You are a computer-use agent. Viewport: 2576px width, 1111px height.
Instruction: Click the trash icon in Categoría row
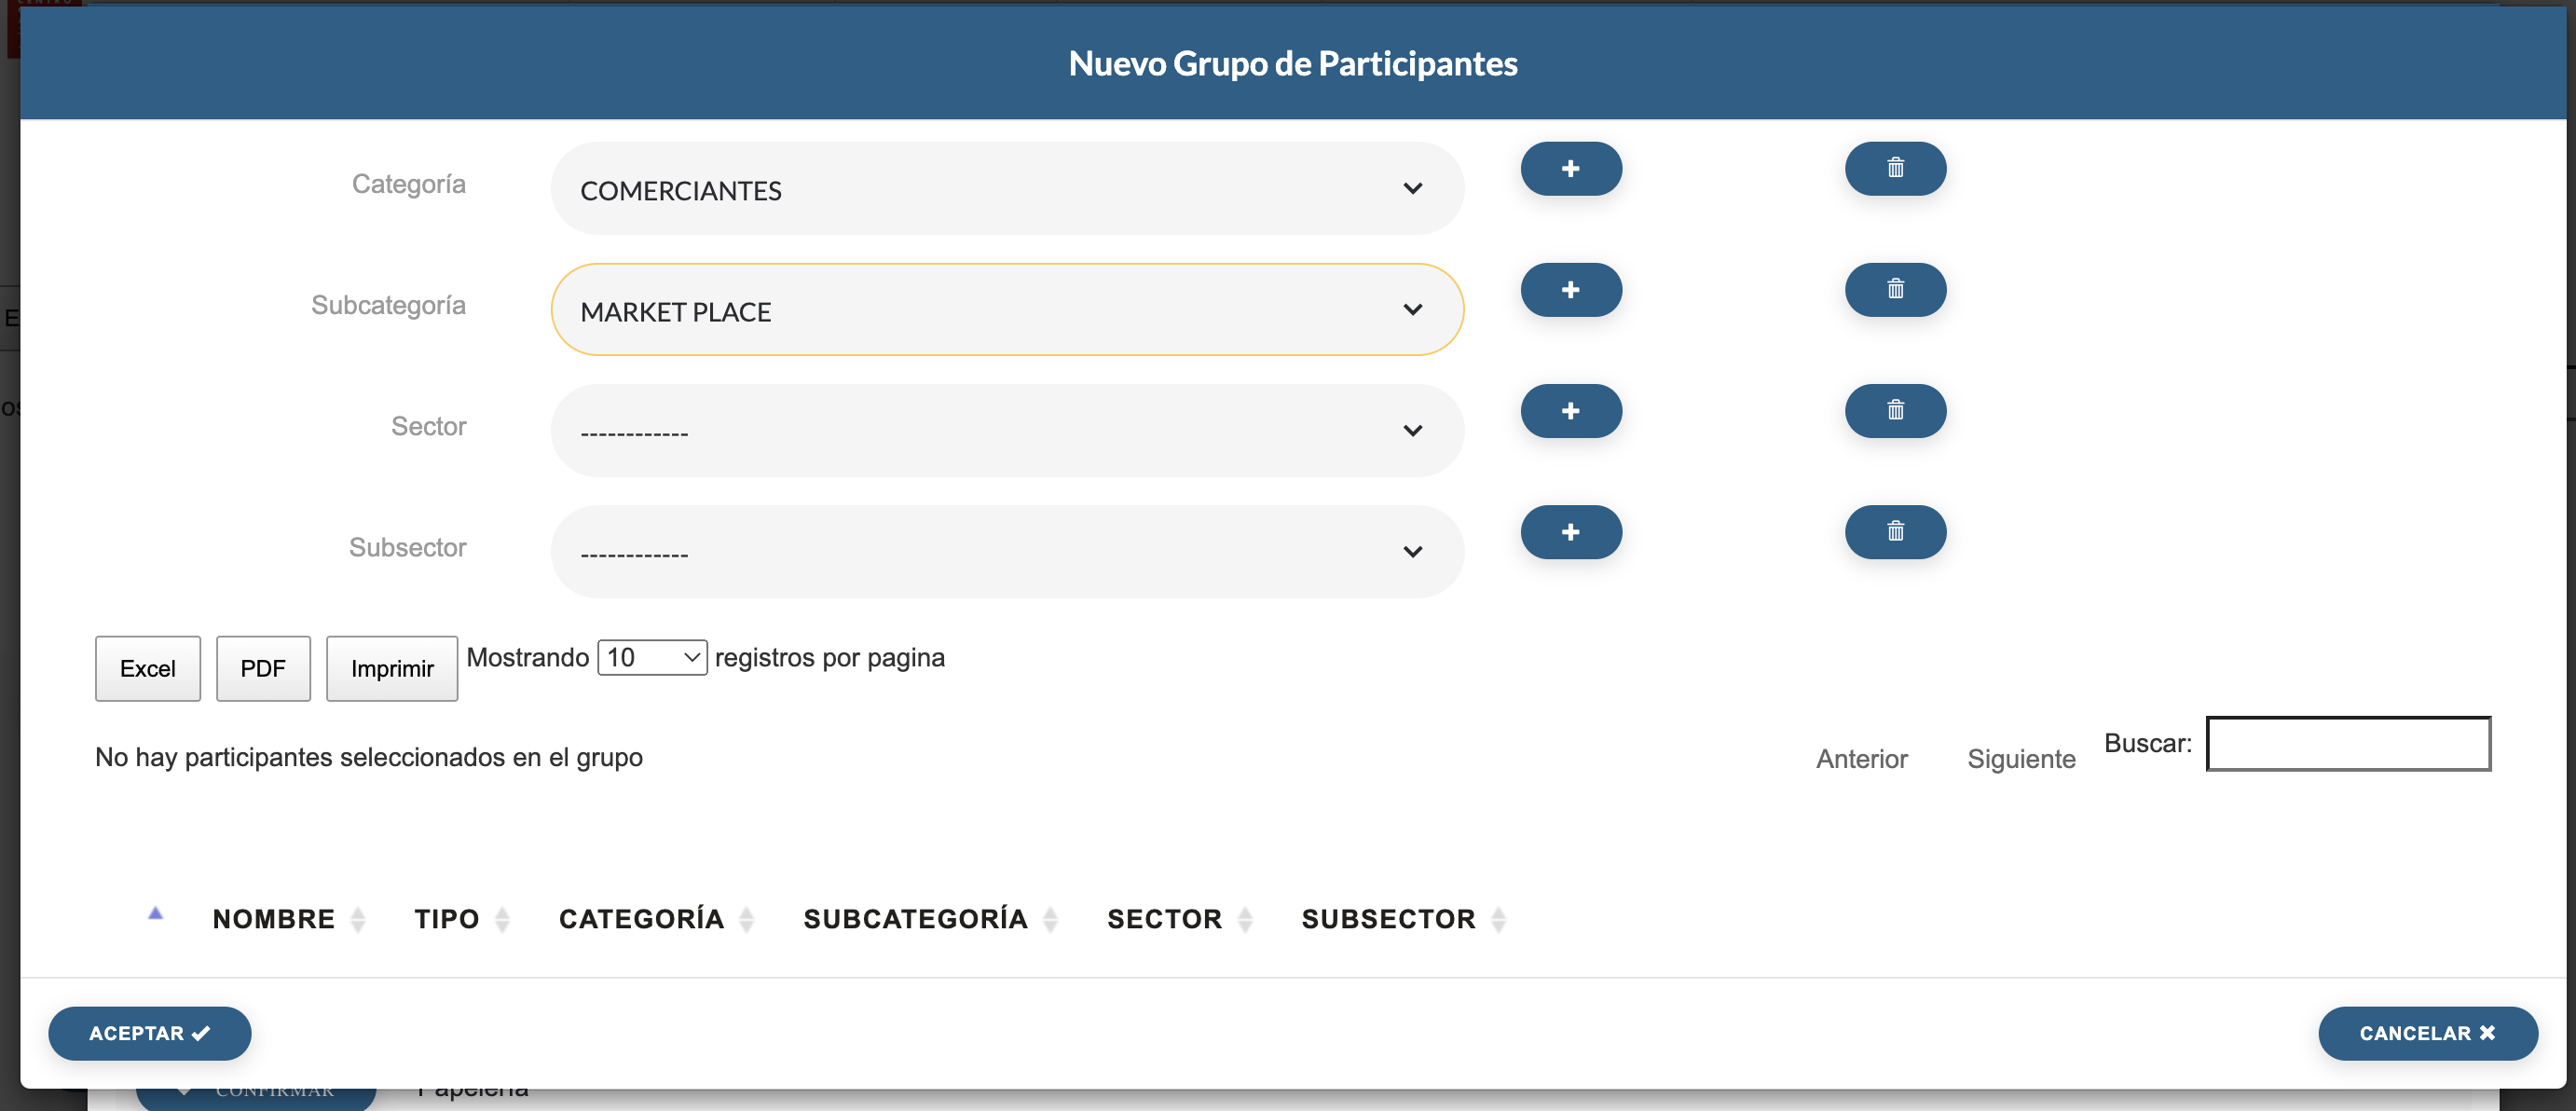[x=1894, y=169]
